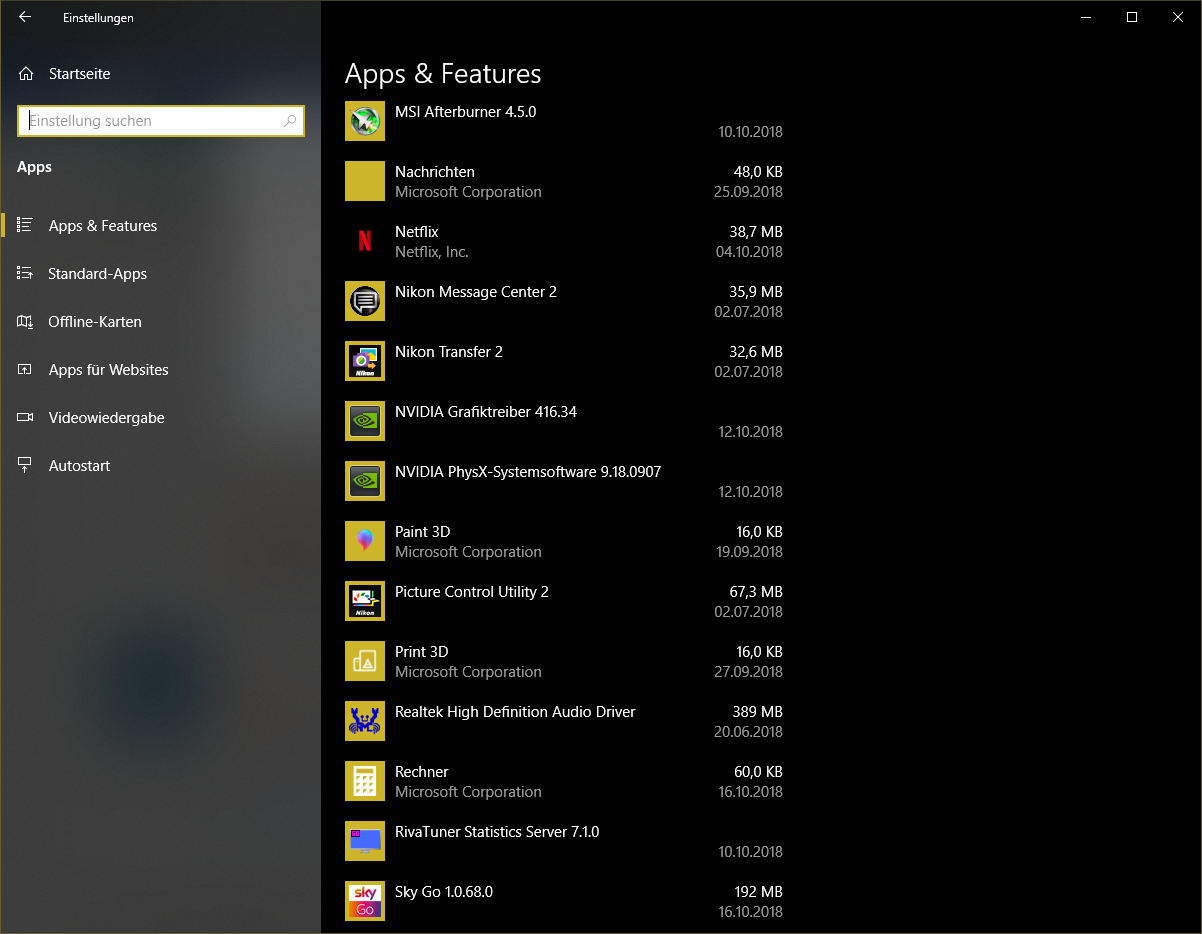The height and width of the screenshot is (934, 1202).
Task: Click the Startseite home icon
Action: tap(26, 74)
